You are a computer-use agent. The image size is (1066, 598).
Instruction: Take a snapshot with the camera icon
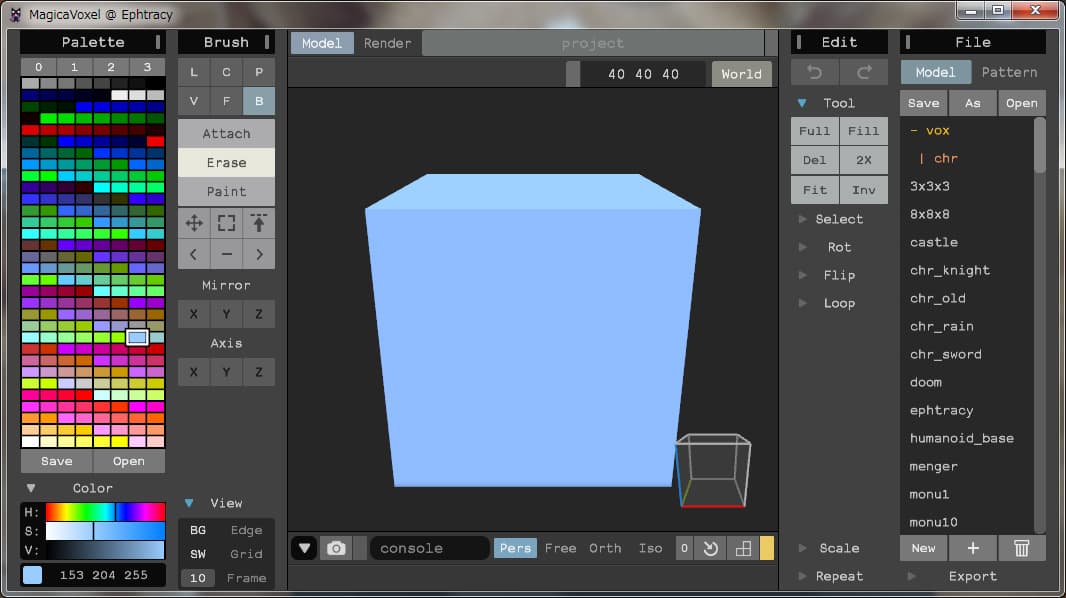336,548
